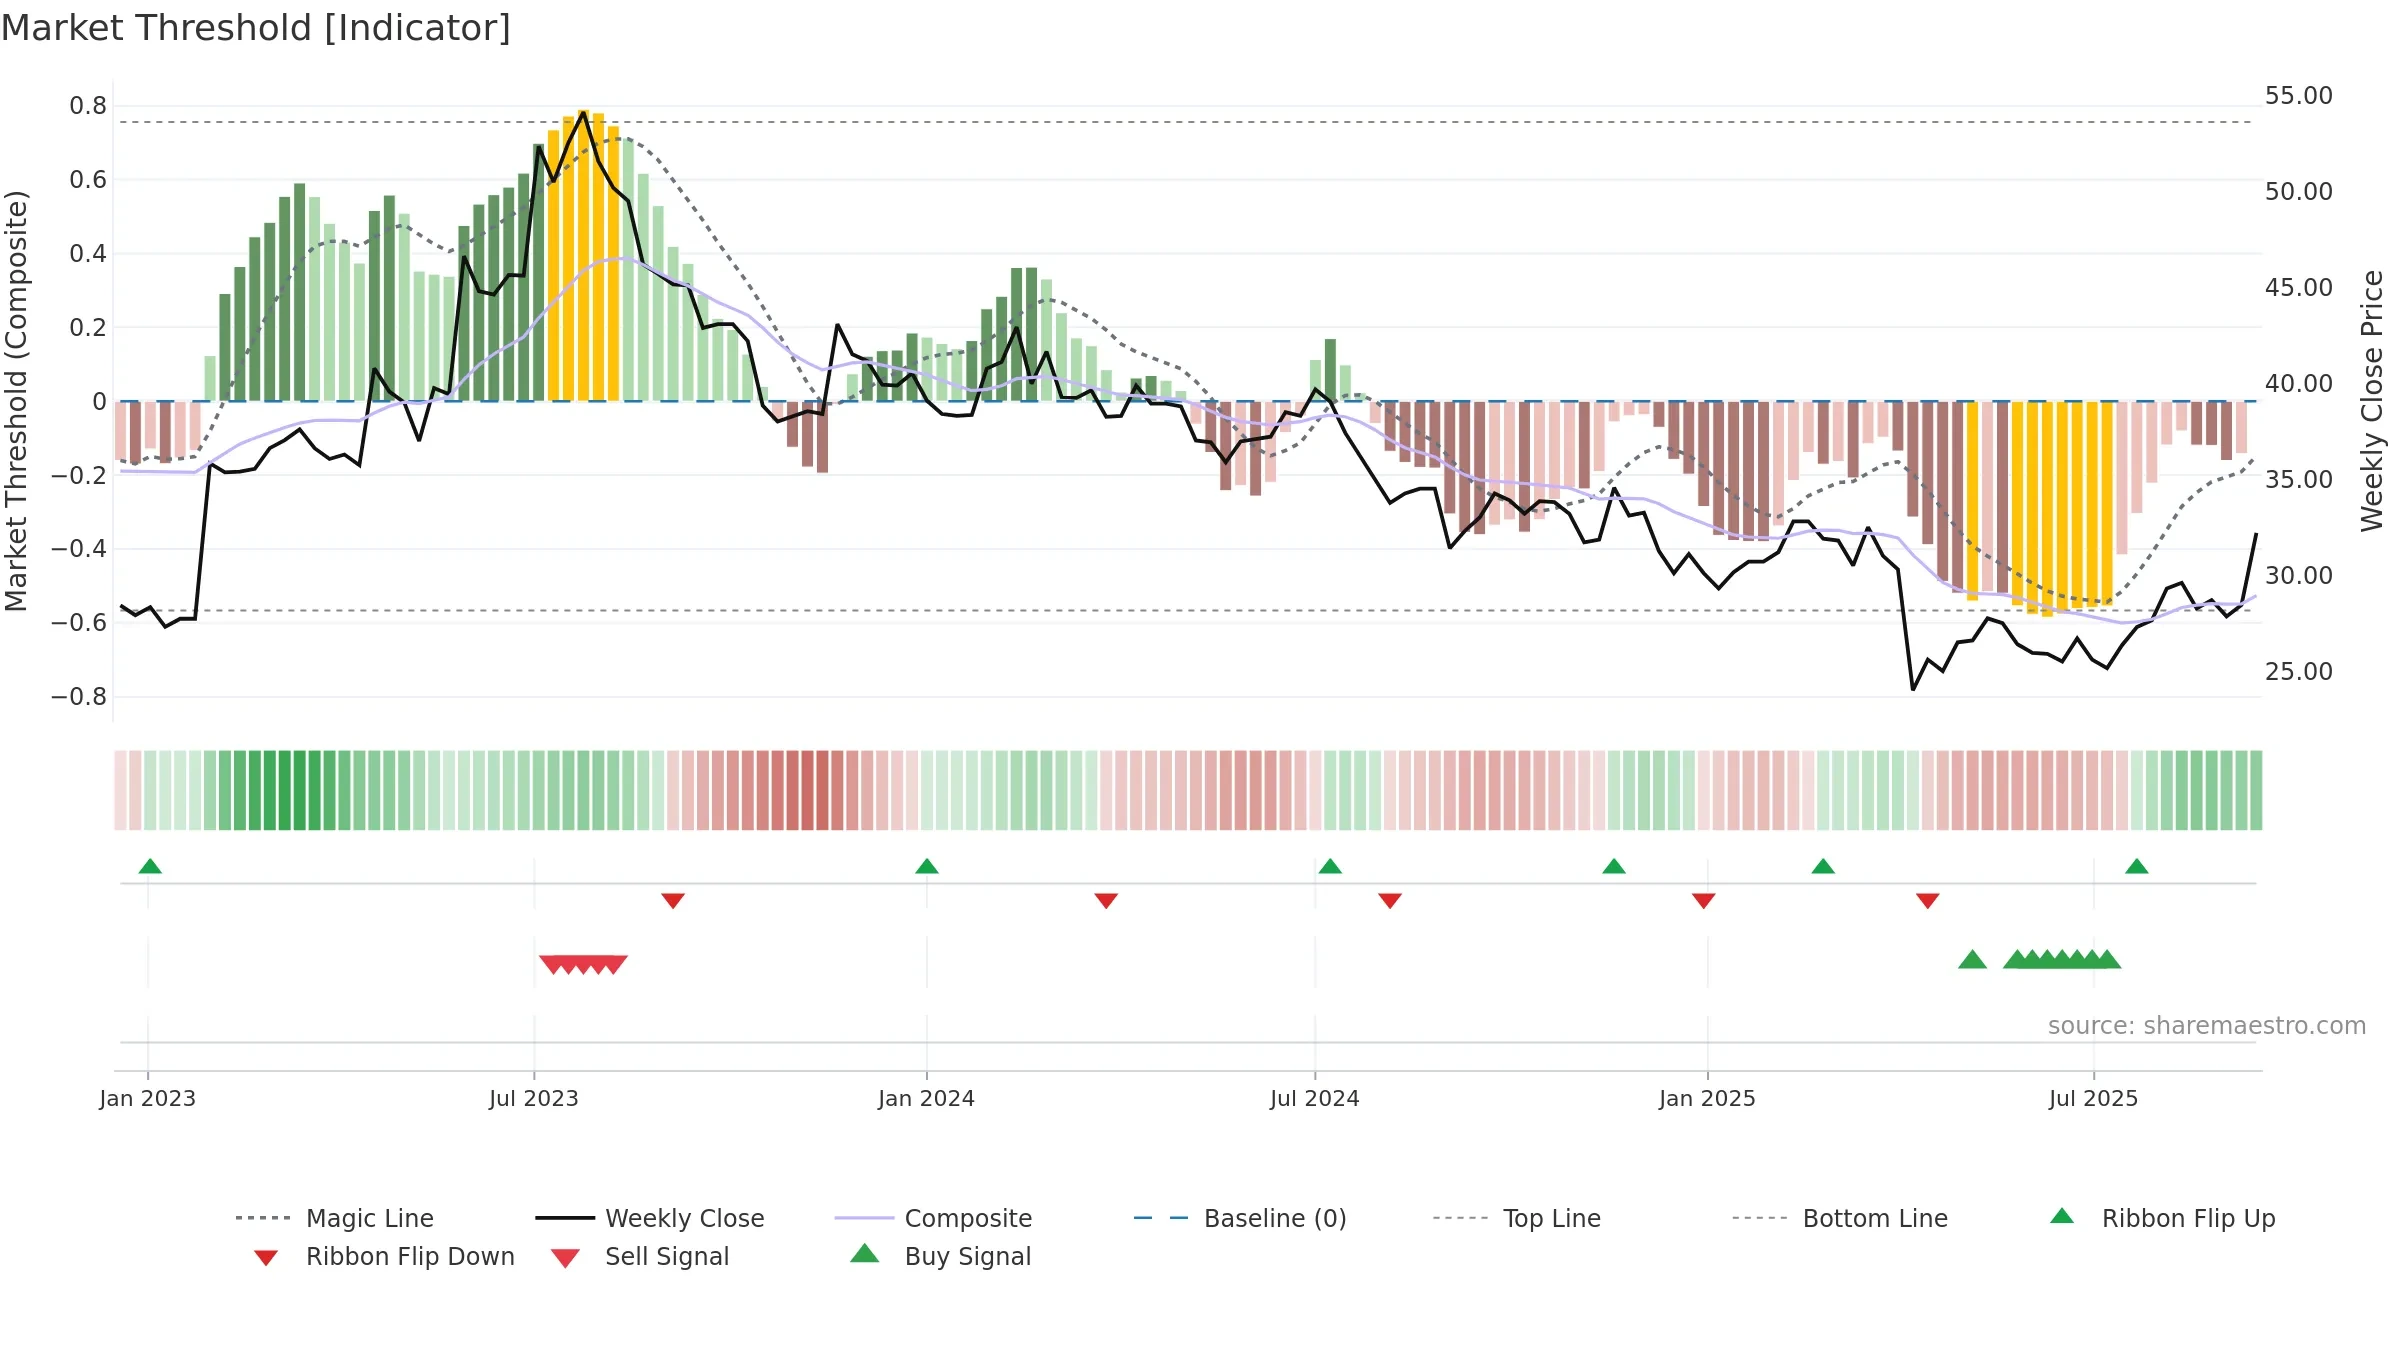The width and height of the screenshot is (2400, 1350).
Task: Click the Jul 2023 x-axis label
Action: 534,1098
